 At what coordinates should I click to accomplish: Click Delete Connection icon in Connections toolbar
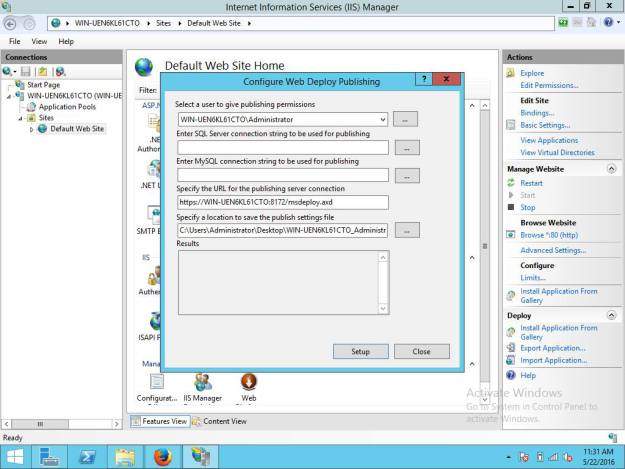[60, 72]
